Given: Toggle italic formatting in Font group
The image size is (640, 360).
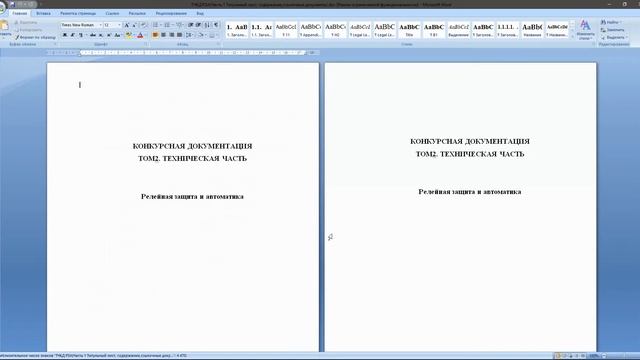Looking at the screenshot, I should click(73, 35).
